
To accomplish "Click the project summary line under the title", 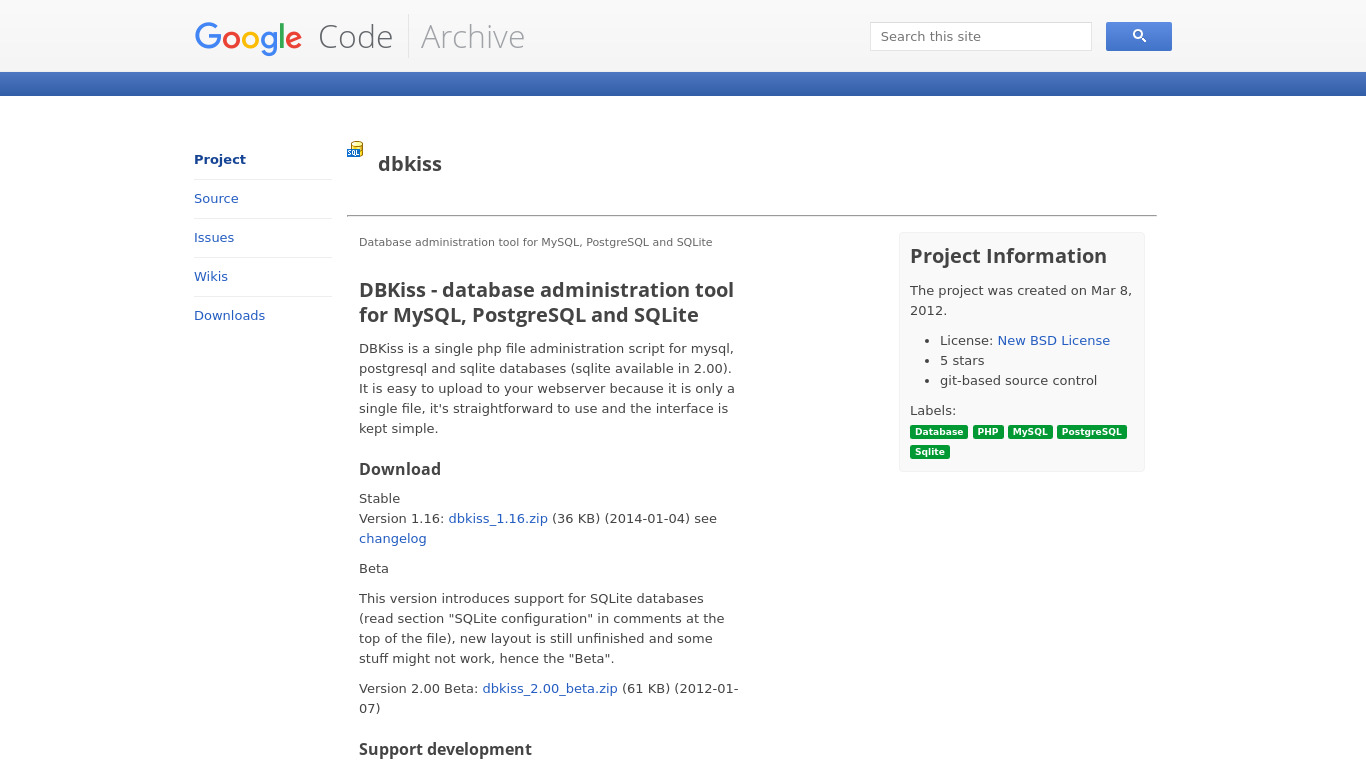I will 536,243.
